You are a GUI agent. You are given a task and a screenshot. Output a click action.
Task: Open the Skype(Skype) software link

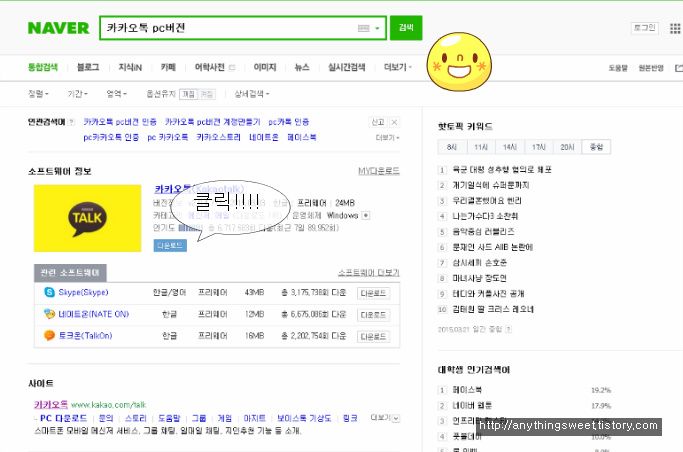pos(83,292)
